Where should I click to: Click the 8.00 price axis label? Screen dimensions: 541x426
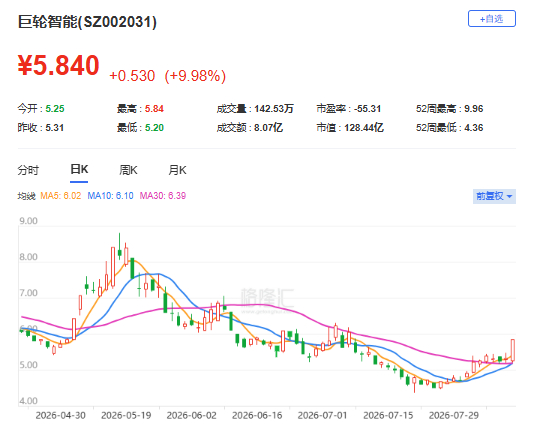tap(28, 257)
